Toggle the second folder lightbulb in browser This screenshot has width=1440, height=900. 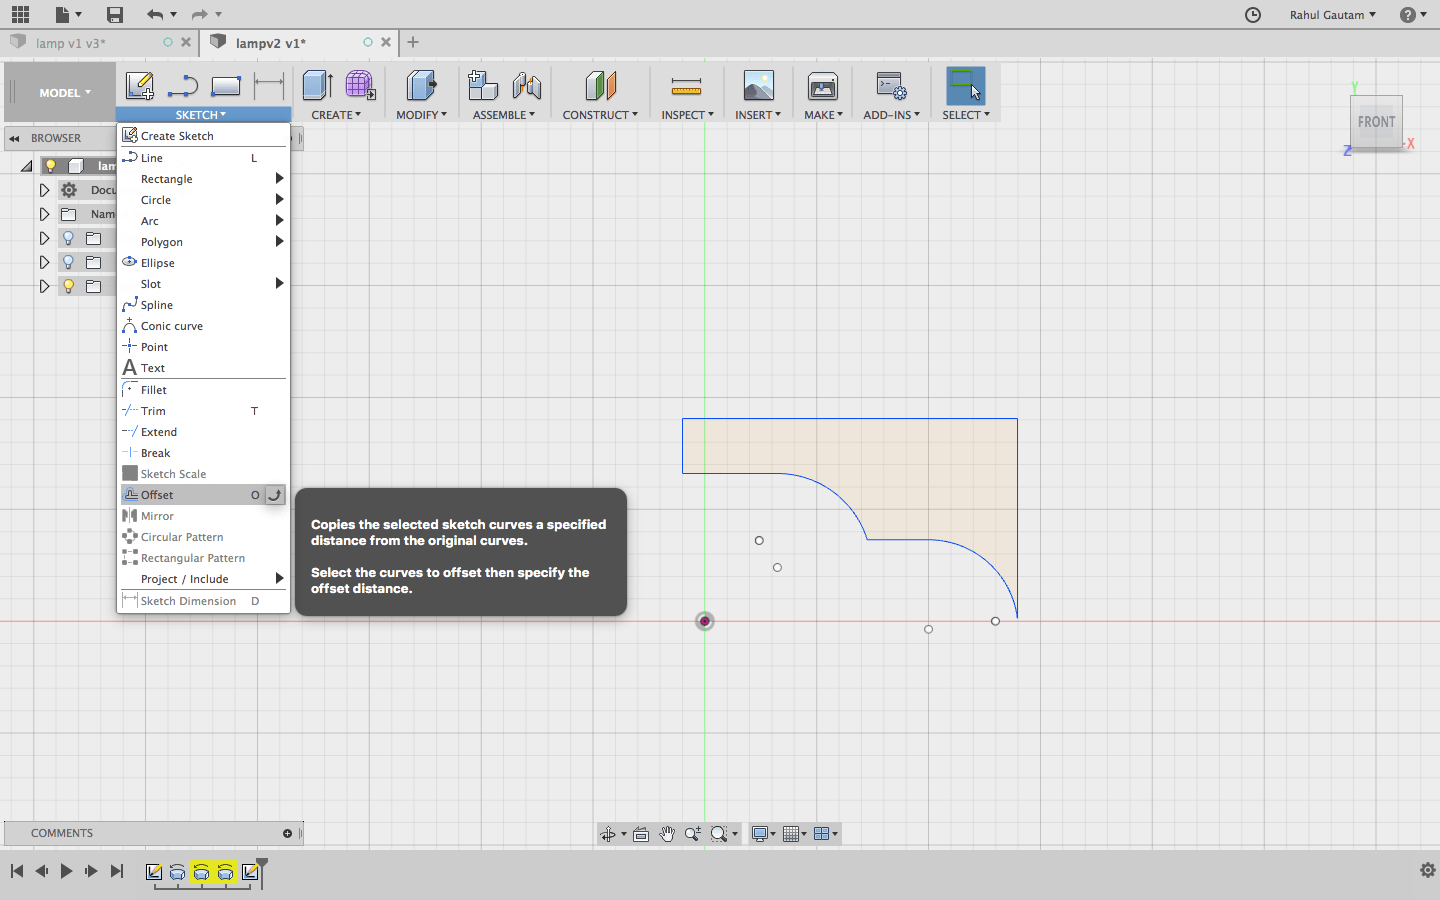(68, 262)
